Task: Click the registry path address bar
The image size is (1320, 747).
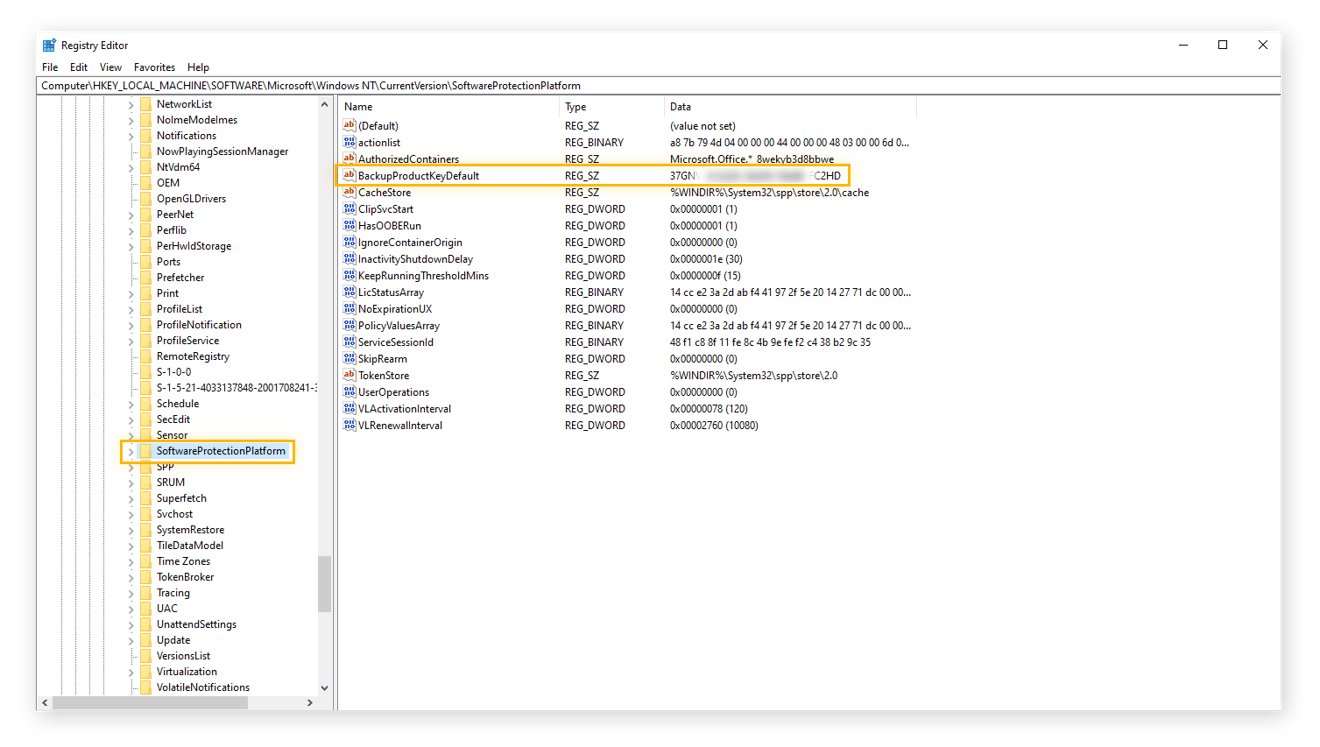Action: [400, 86]
